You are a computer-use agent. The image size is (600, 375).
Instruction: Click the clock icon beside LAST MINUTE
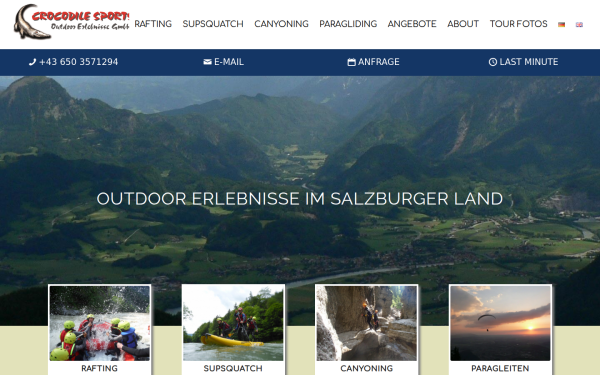tap(493, 62)
